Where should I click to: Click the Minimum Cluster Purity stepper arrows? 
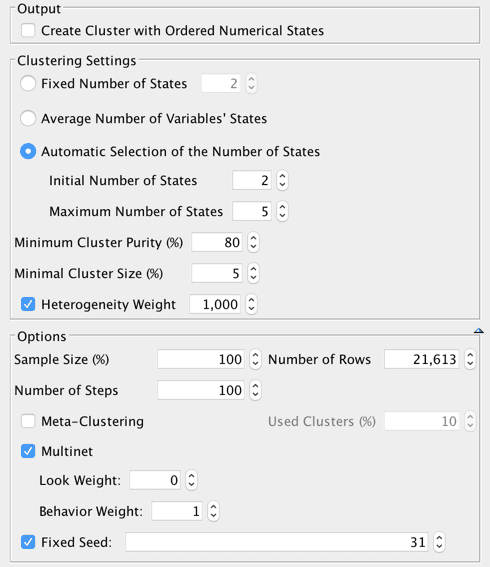[x=253, y=242]
